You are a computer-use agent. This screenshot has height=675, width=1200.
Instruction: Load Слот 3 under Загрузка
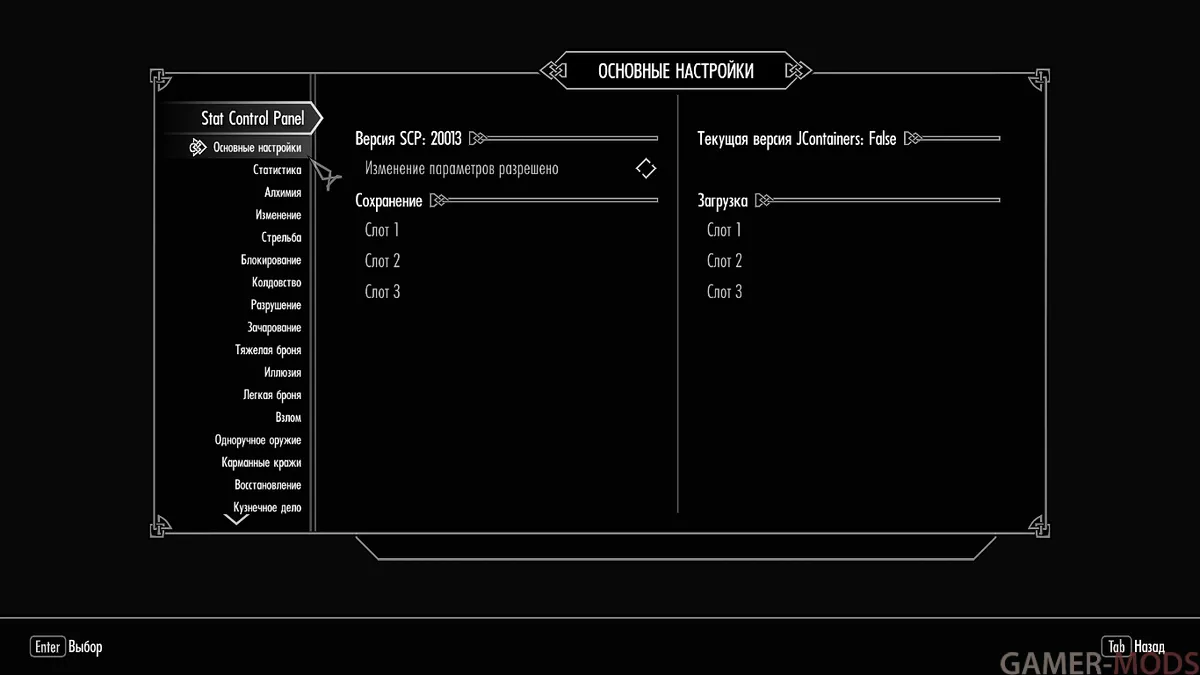point(724,292)
